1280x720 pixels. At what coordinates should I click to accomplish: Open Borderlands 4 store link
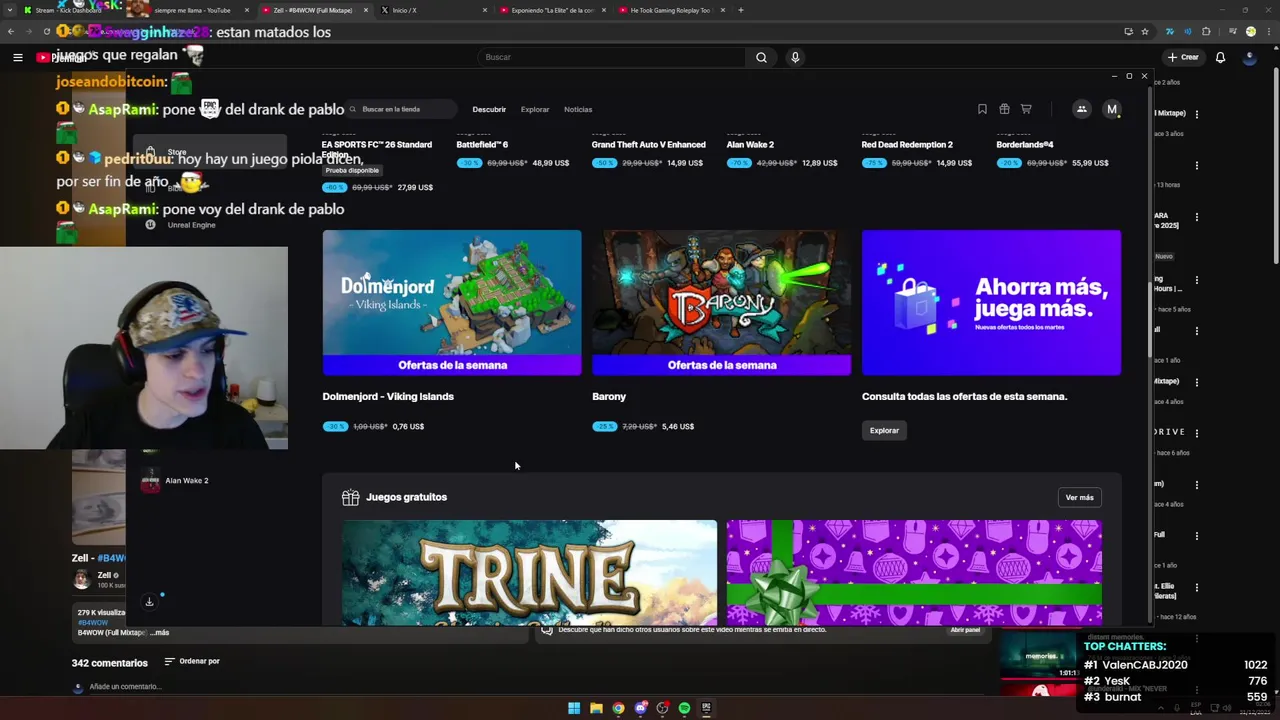tap(1025, 144)
